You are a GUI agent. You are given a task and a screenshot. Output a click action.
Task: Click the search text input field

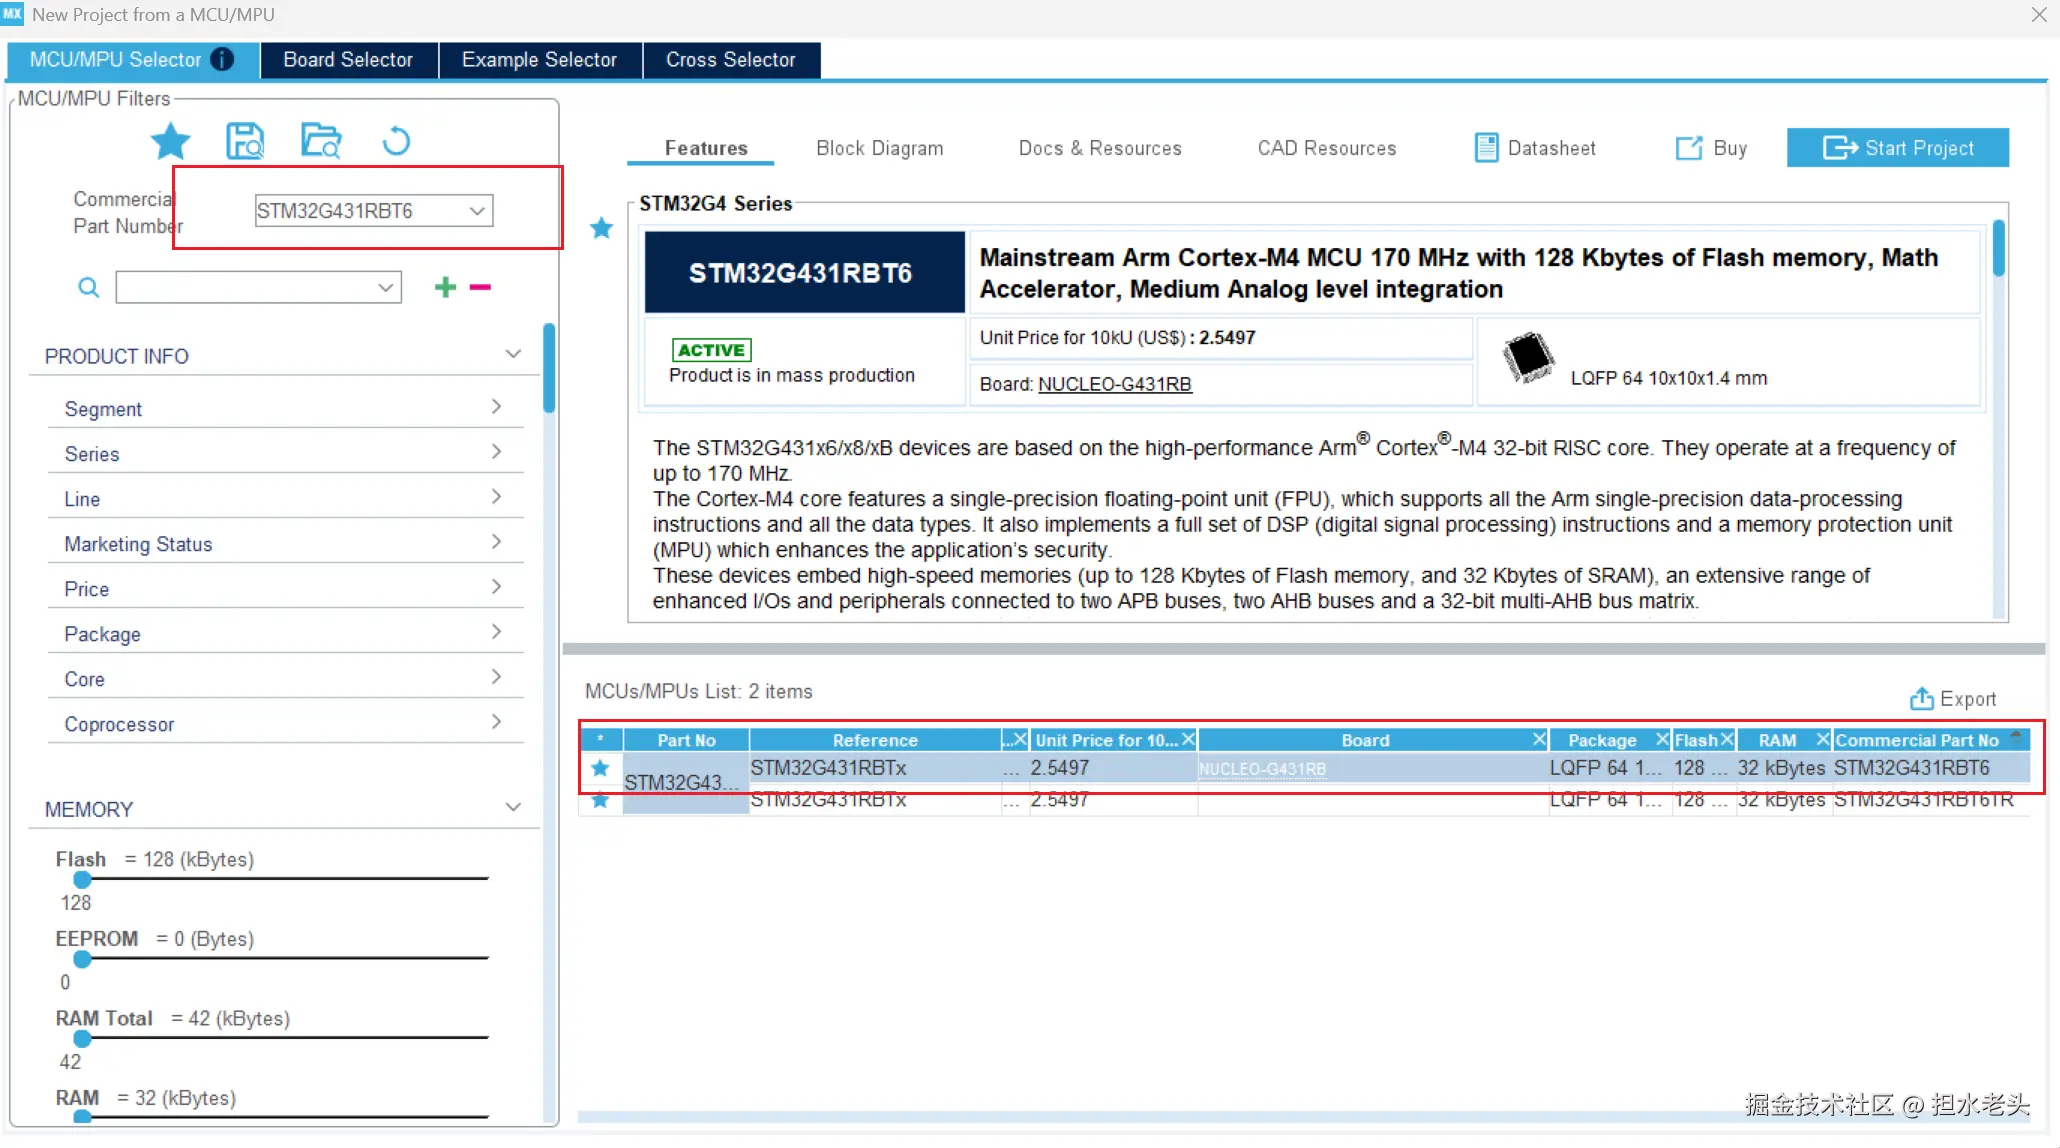pos(245,288)
